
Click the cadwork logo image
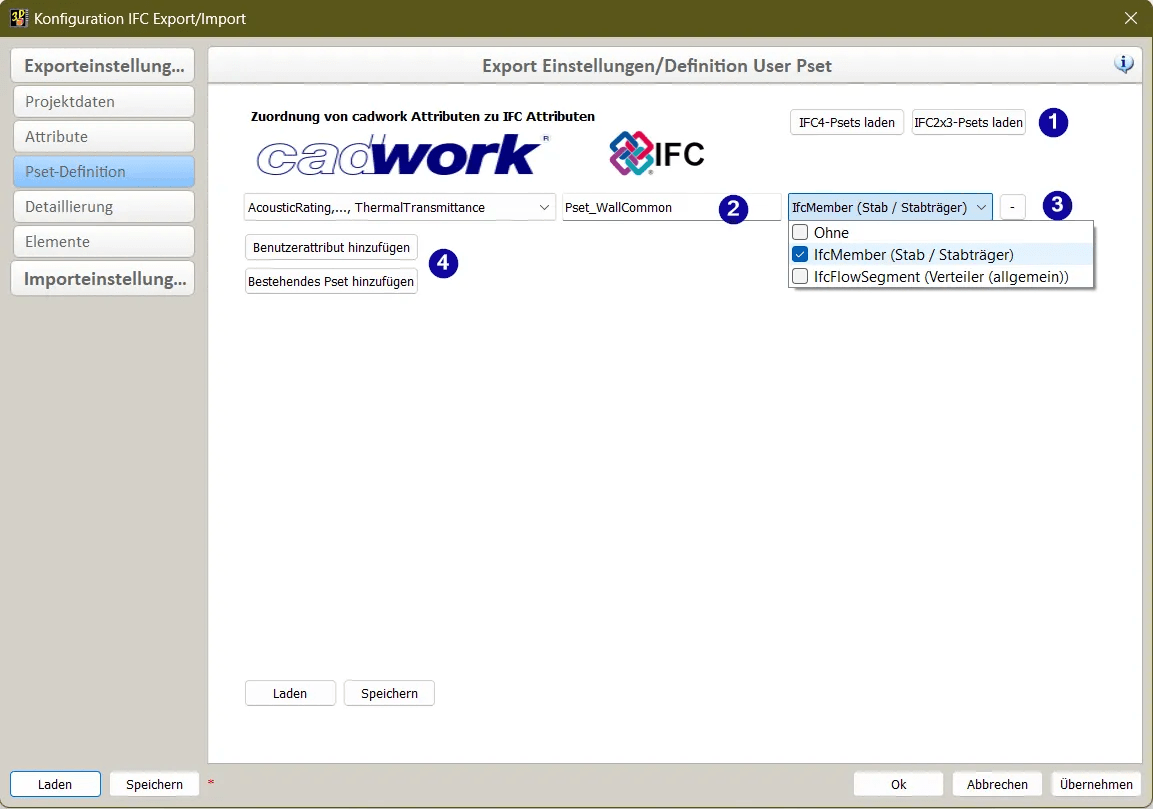401,155
